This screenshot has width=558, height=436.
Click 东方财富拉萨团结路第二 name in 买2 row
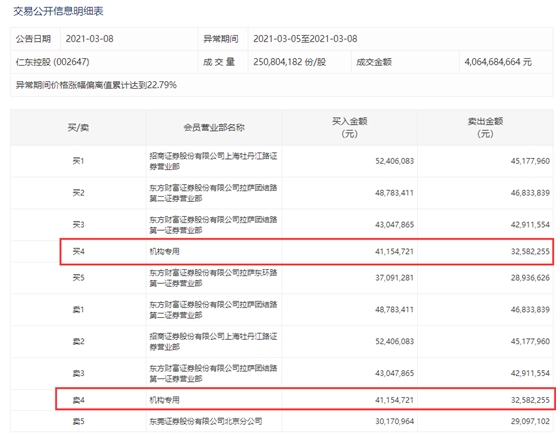[213, 193]
